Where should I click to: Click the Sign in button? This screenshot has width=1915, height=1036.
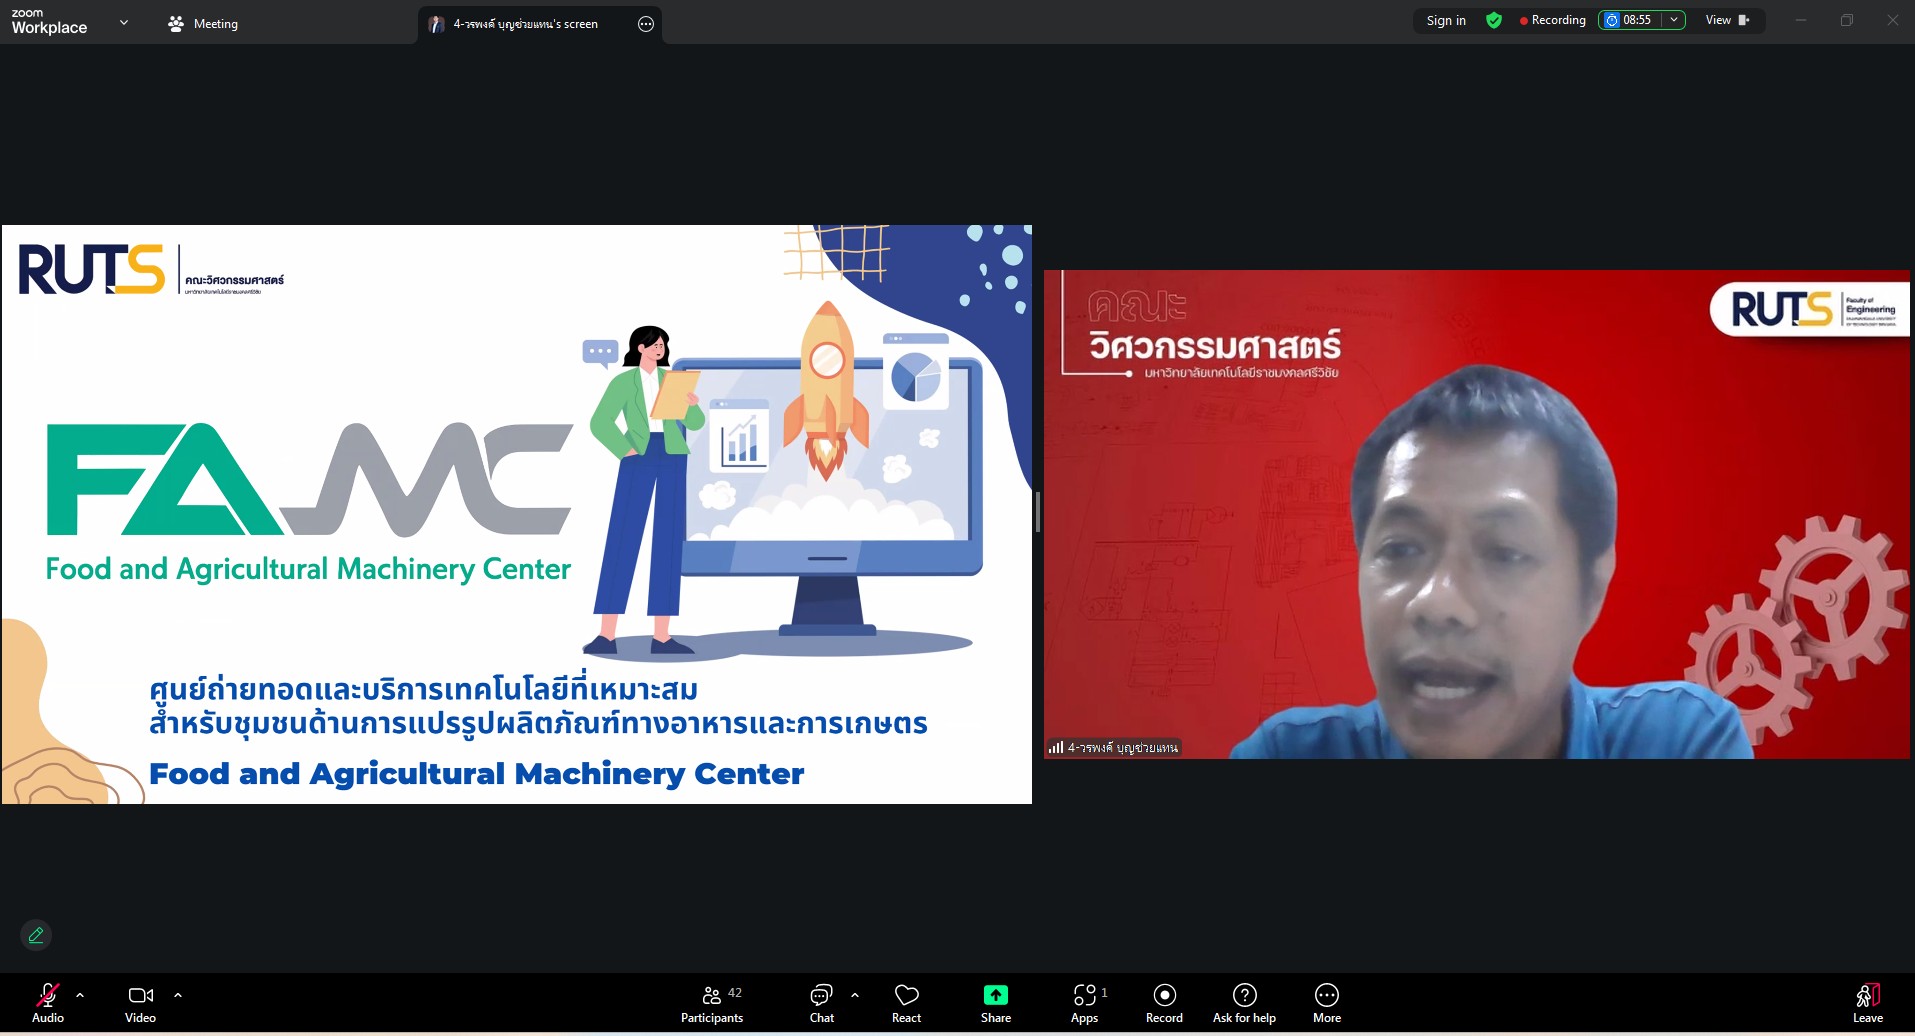point(1446,20)
